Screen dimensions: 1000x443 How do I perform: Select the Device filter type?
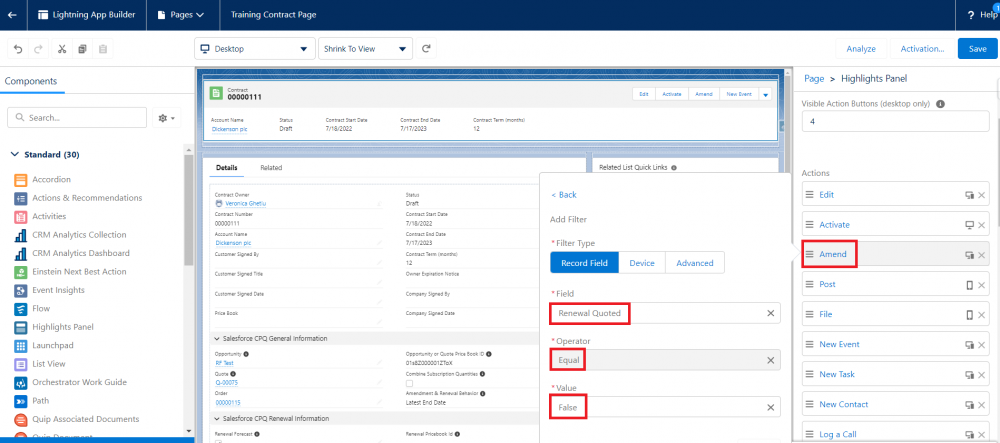tap(642, 263)
